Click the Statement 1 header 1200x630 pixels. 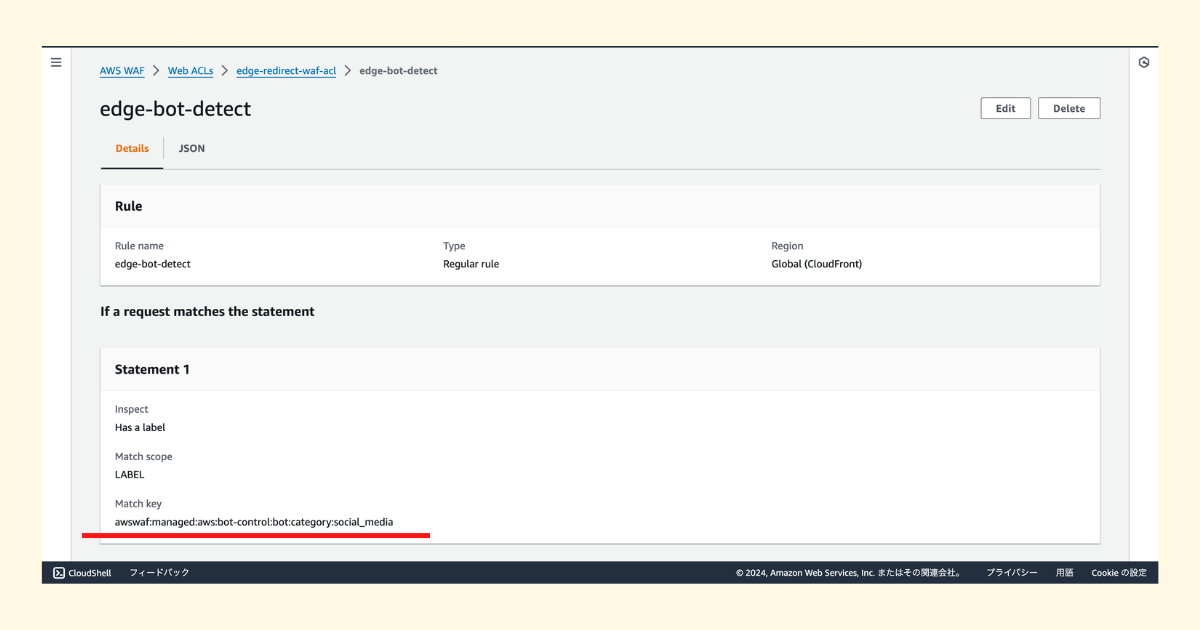pos(152,369)
